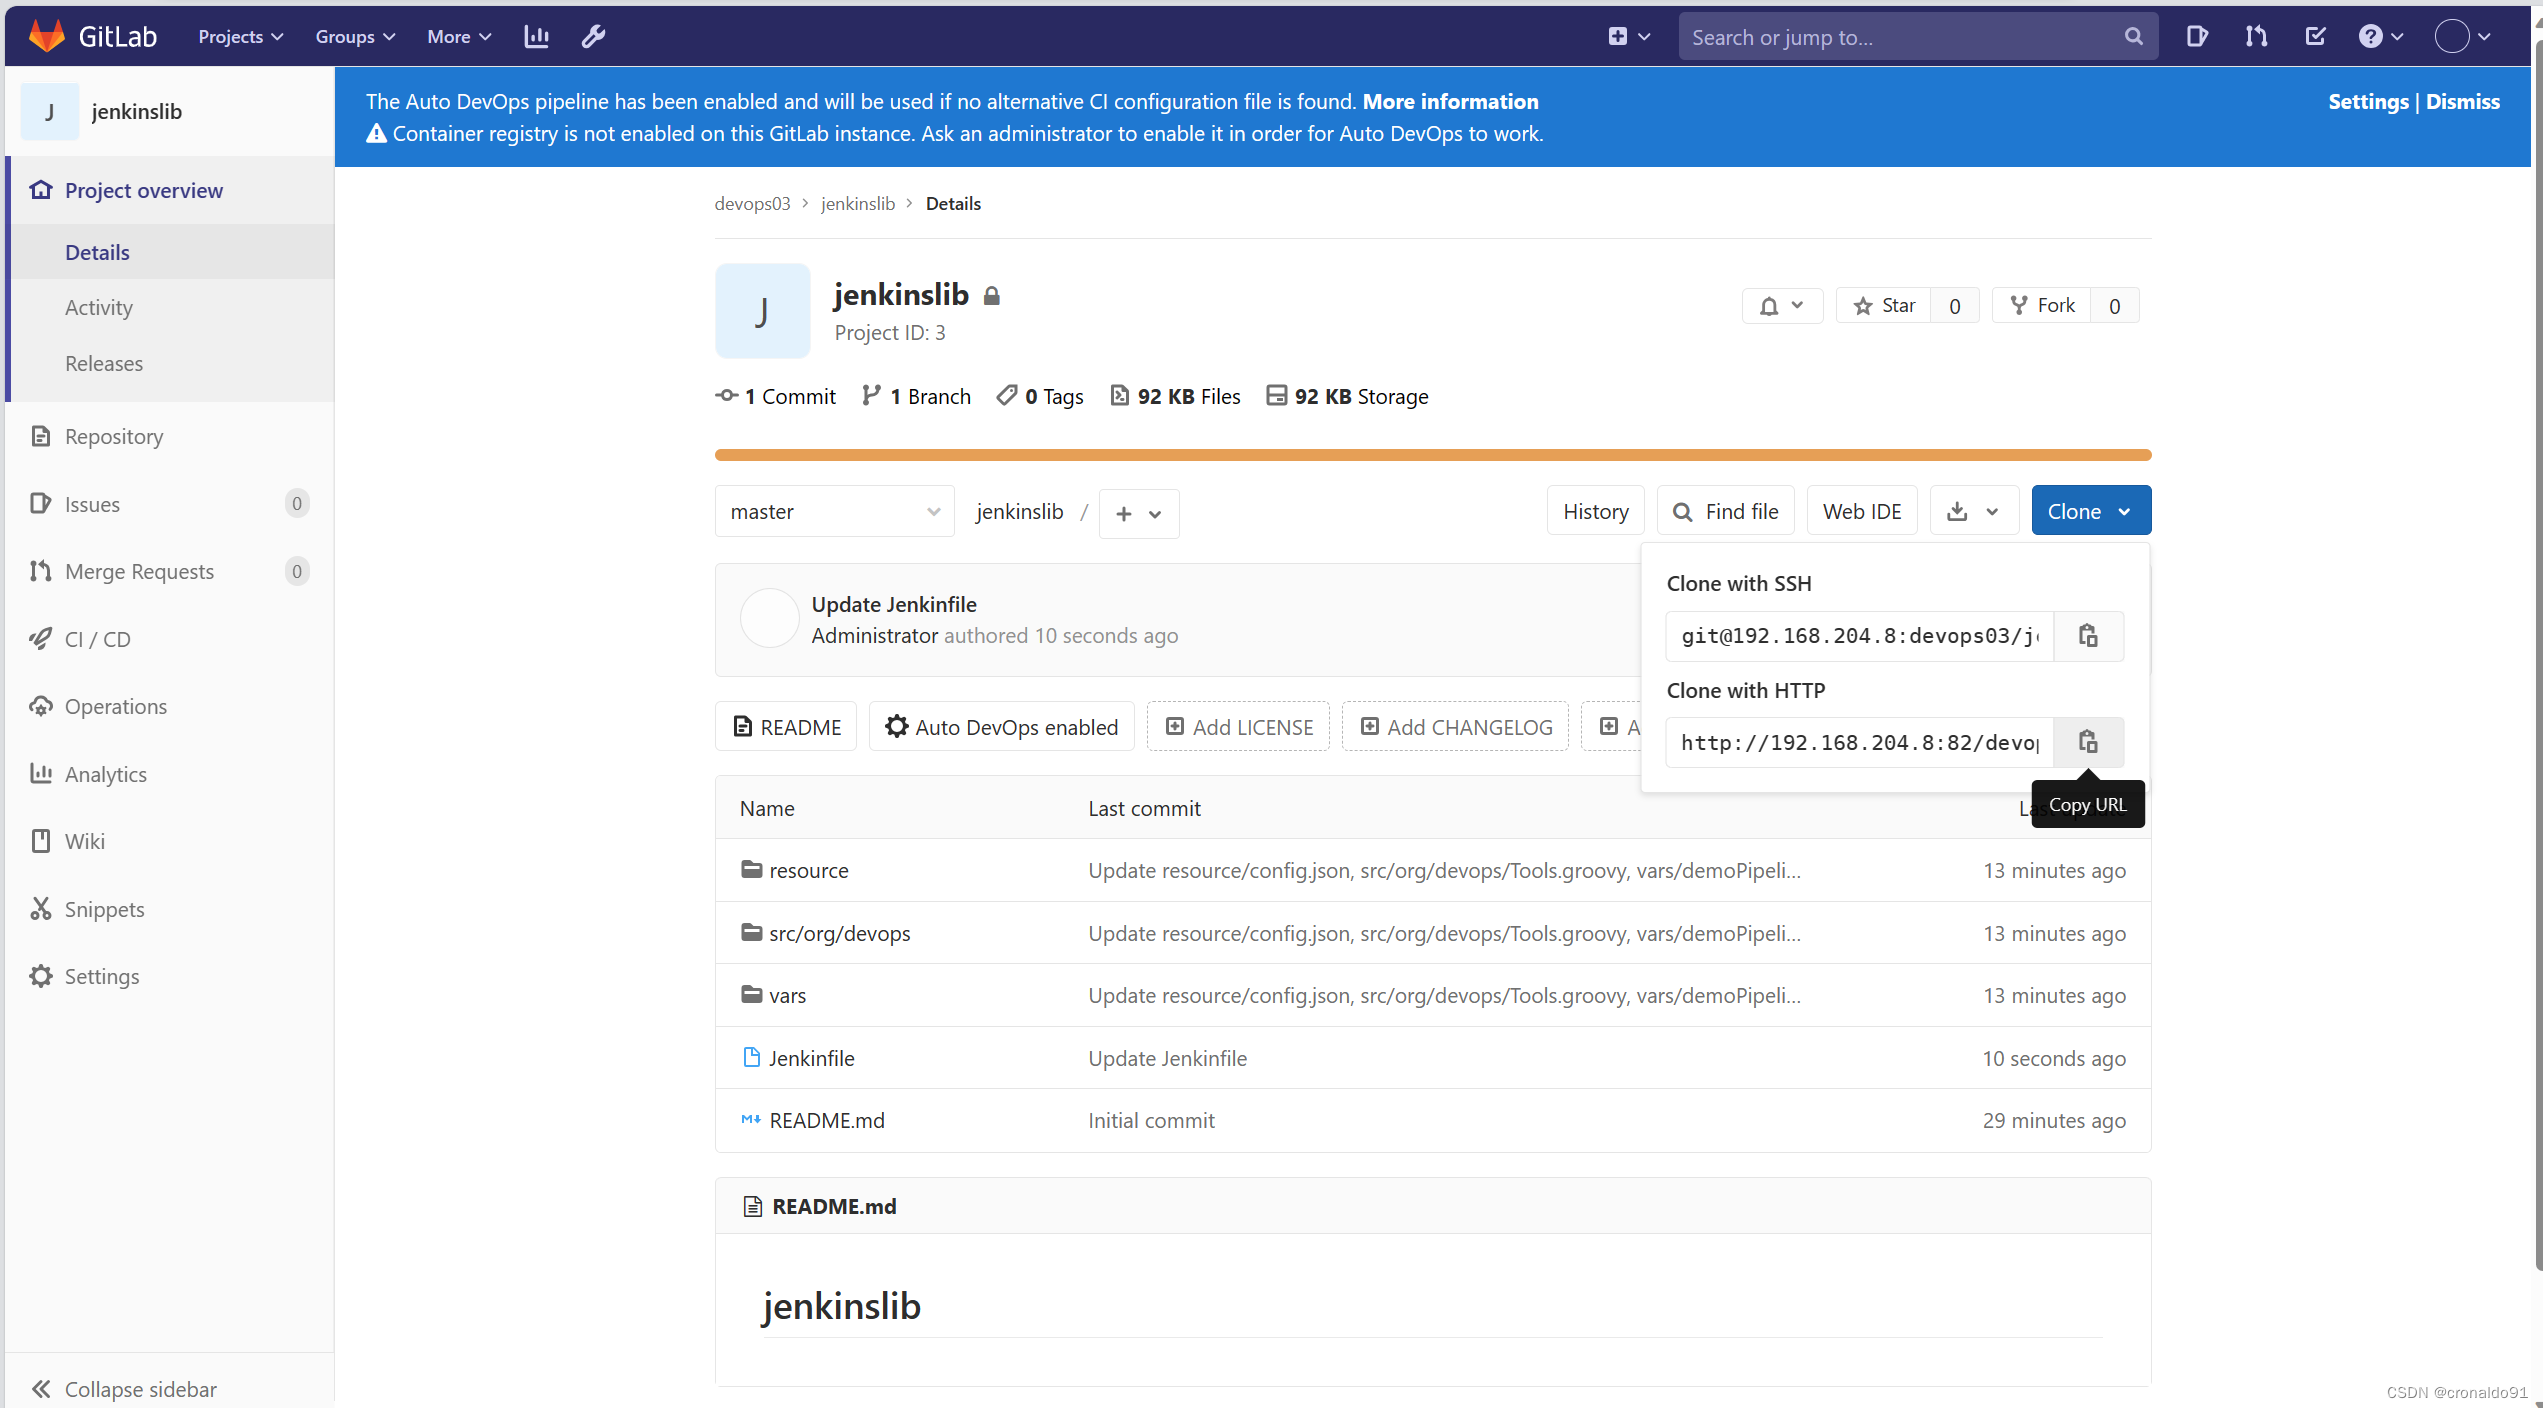This screenshot has height=1408, width=2543.
Task: Click the jenkinslib project avatar in sidebar
Action: click(50, 111)
